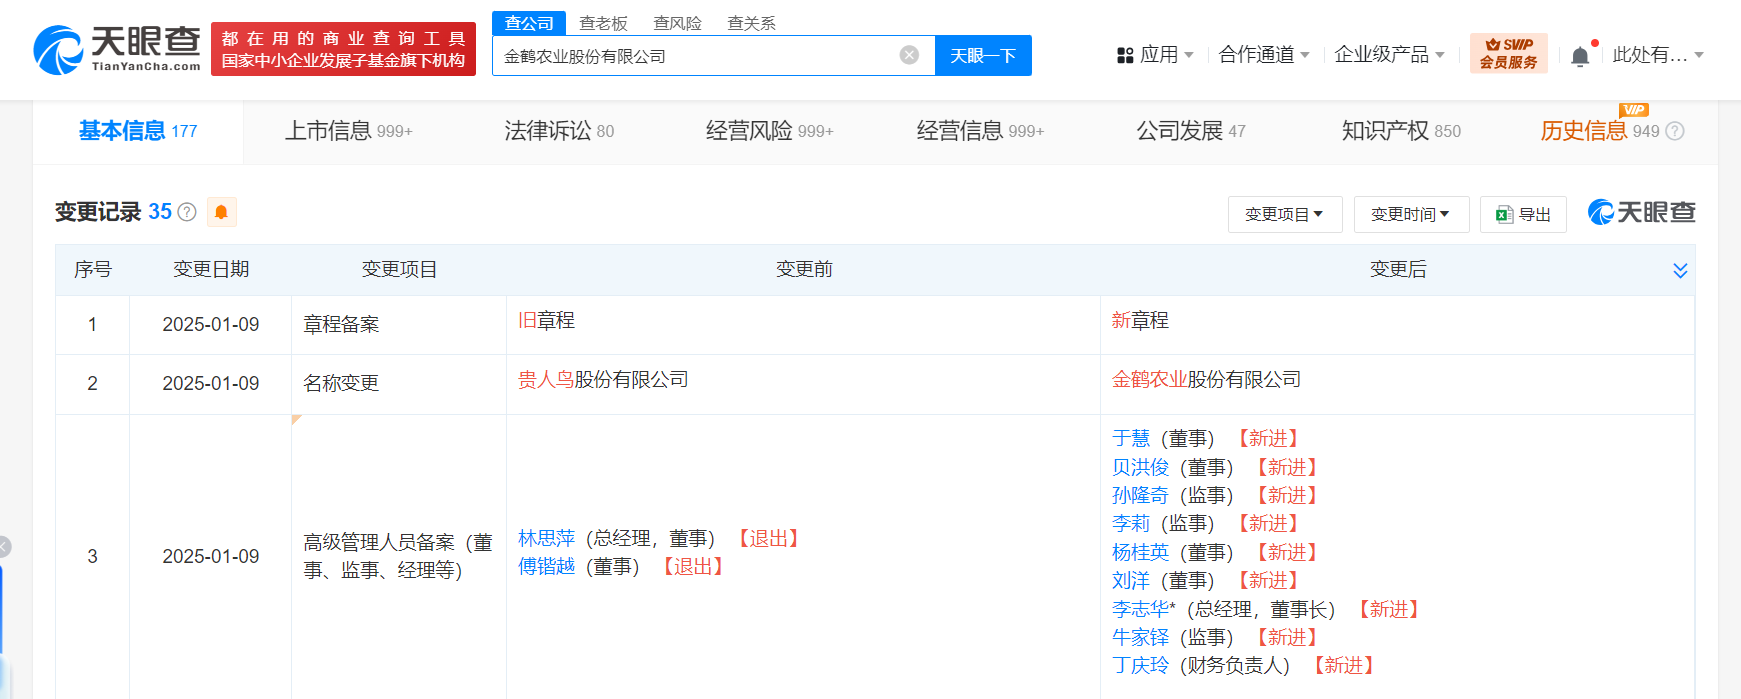Open the SVIP member service badge

pos(1508,53)
